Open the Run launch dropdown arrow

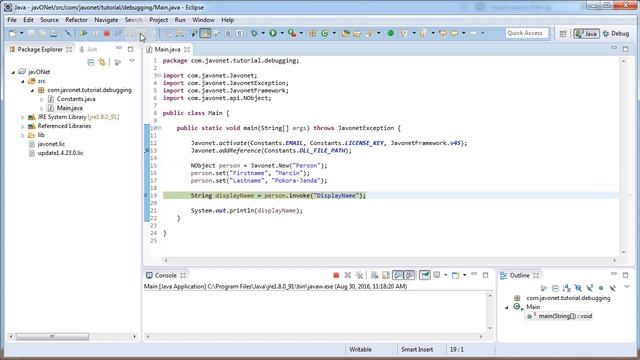(282, 33)
